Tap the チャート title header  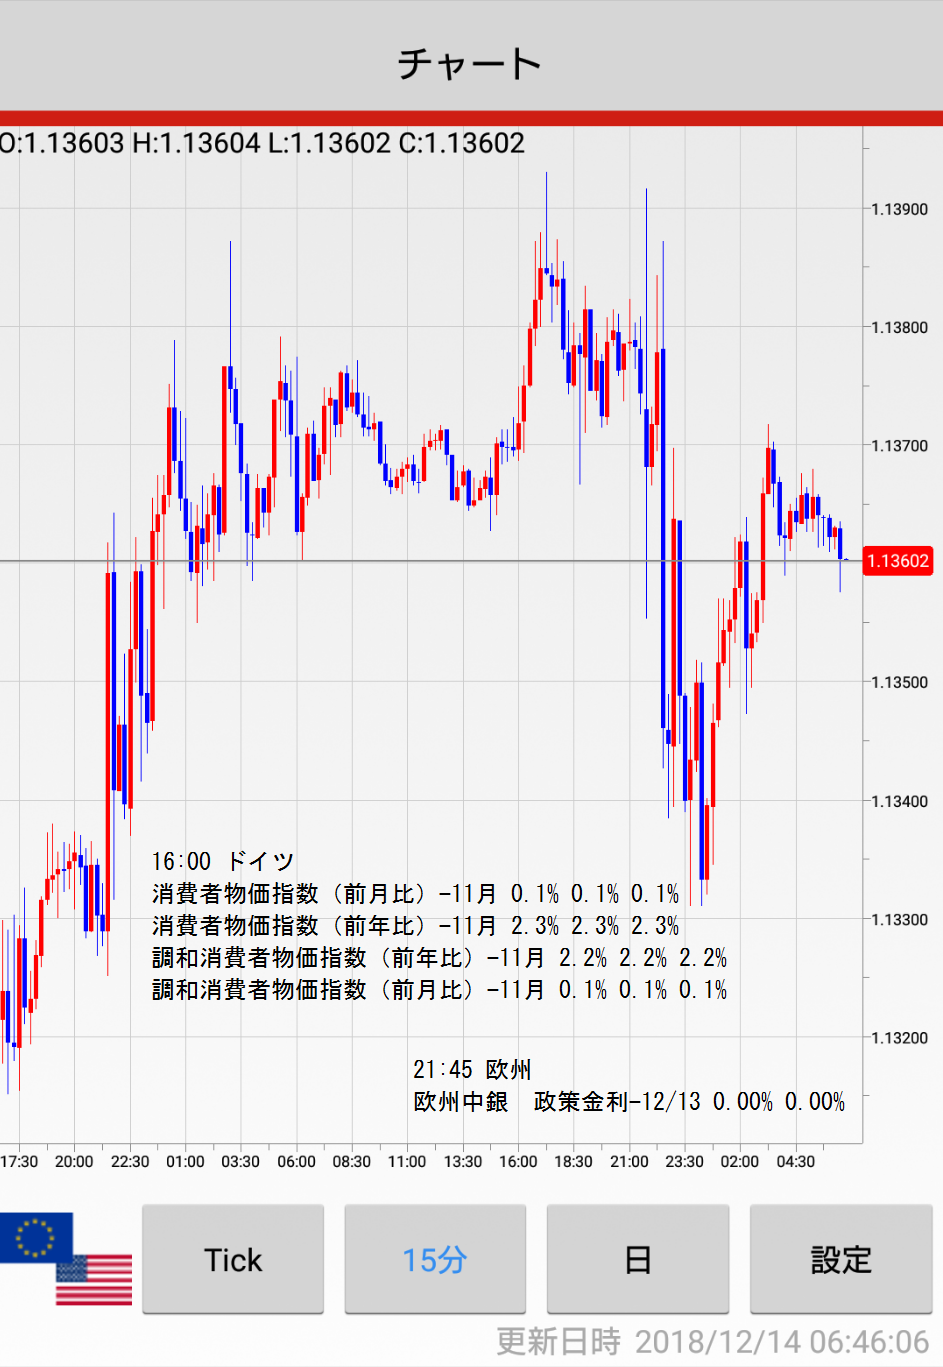471,64
